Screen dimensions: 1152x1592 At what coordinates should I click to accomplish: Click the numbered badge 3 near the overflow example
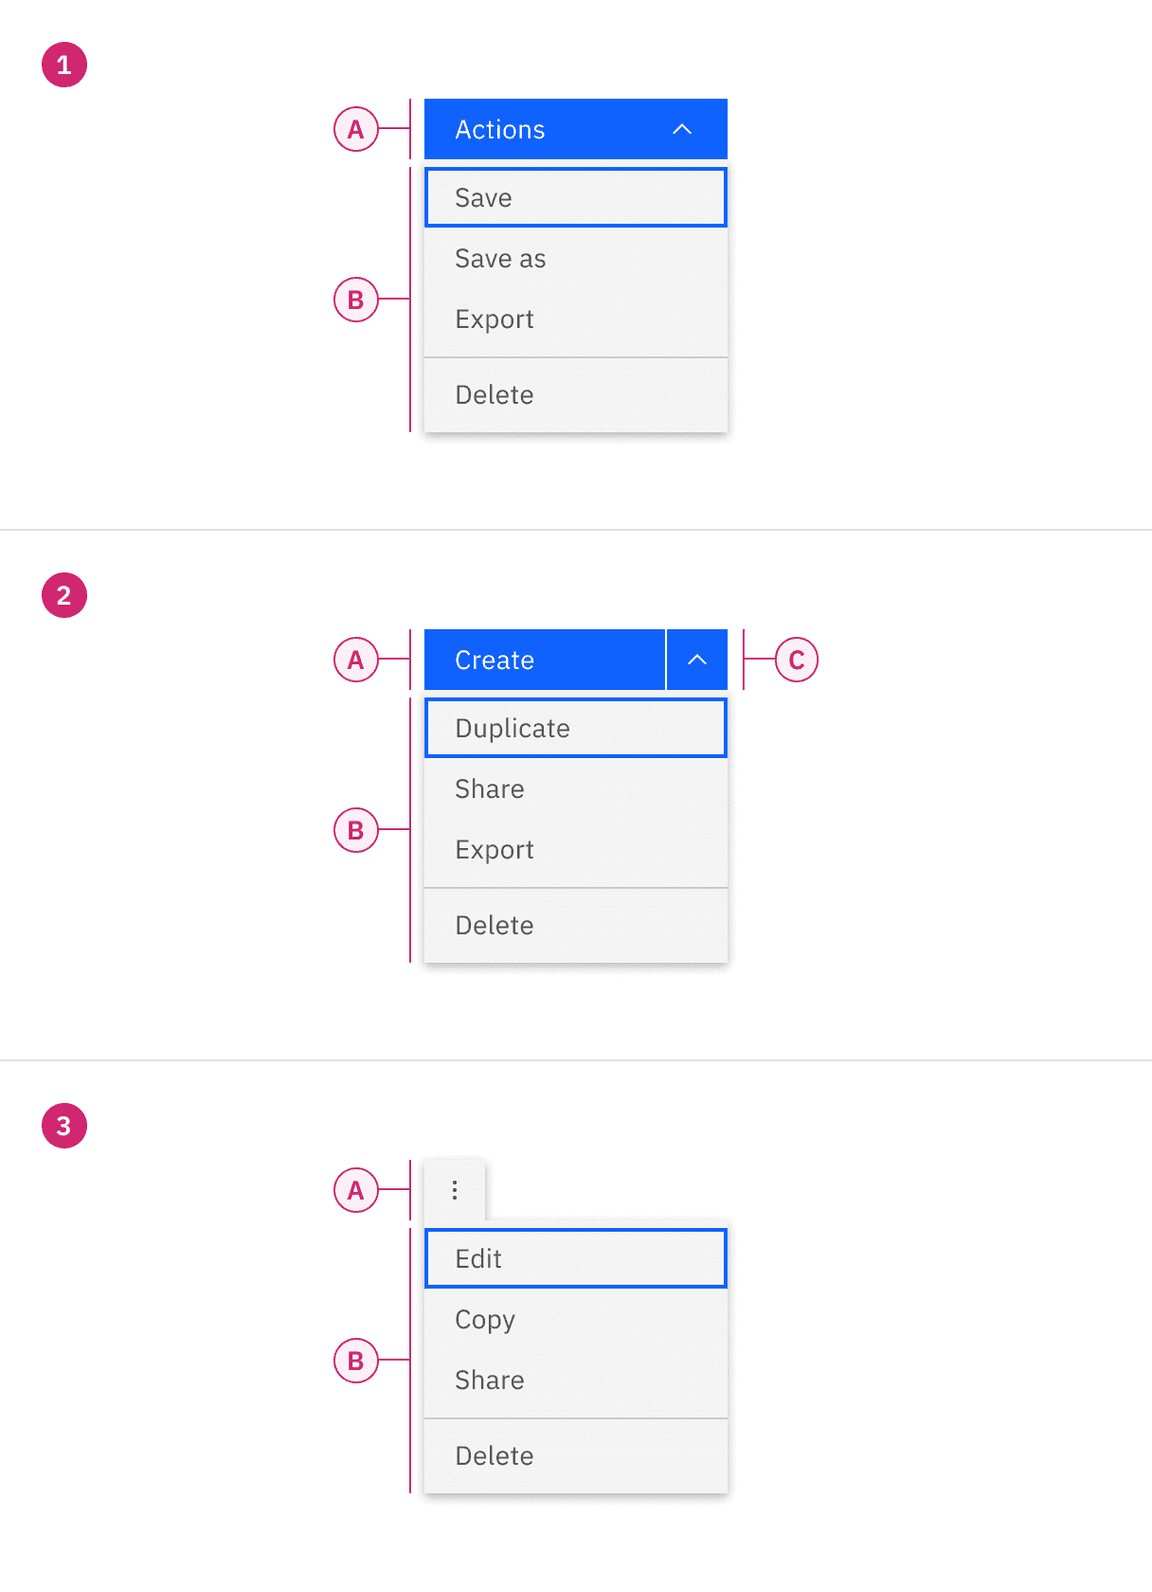coord(64,1125)
